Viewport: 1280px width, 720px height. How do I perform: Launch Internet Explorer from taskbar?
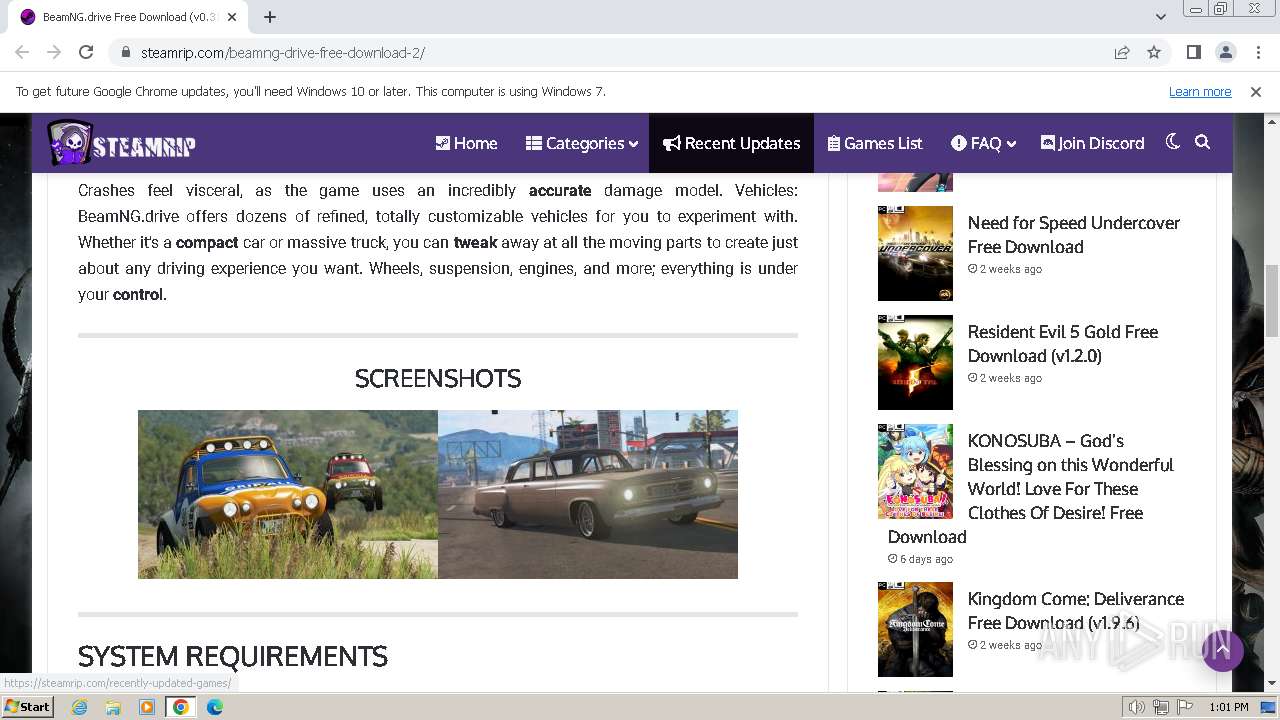(x=79, y=707)
